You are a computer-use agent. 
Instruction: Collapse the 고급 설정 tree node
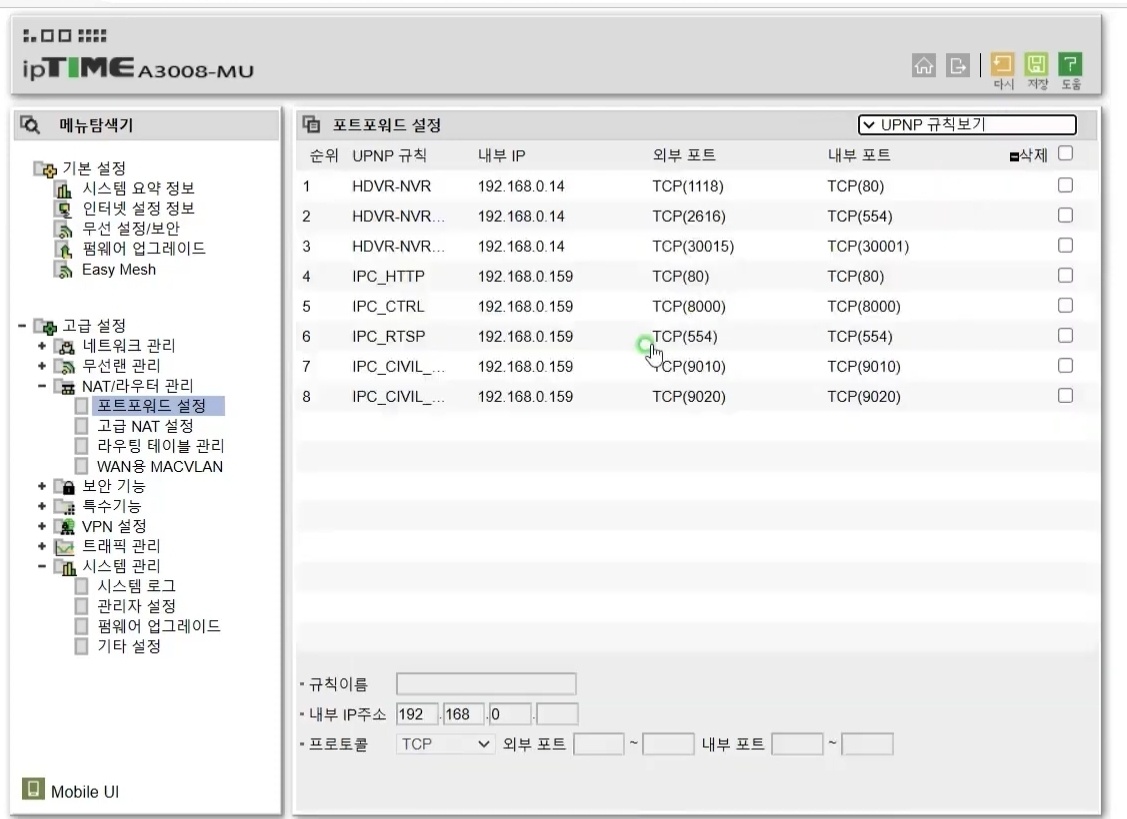pos(22,326)
